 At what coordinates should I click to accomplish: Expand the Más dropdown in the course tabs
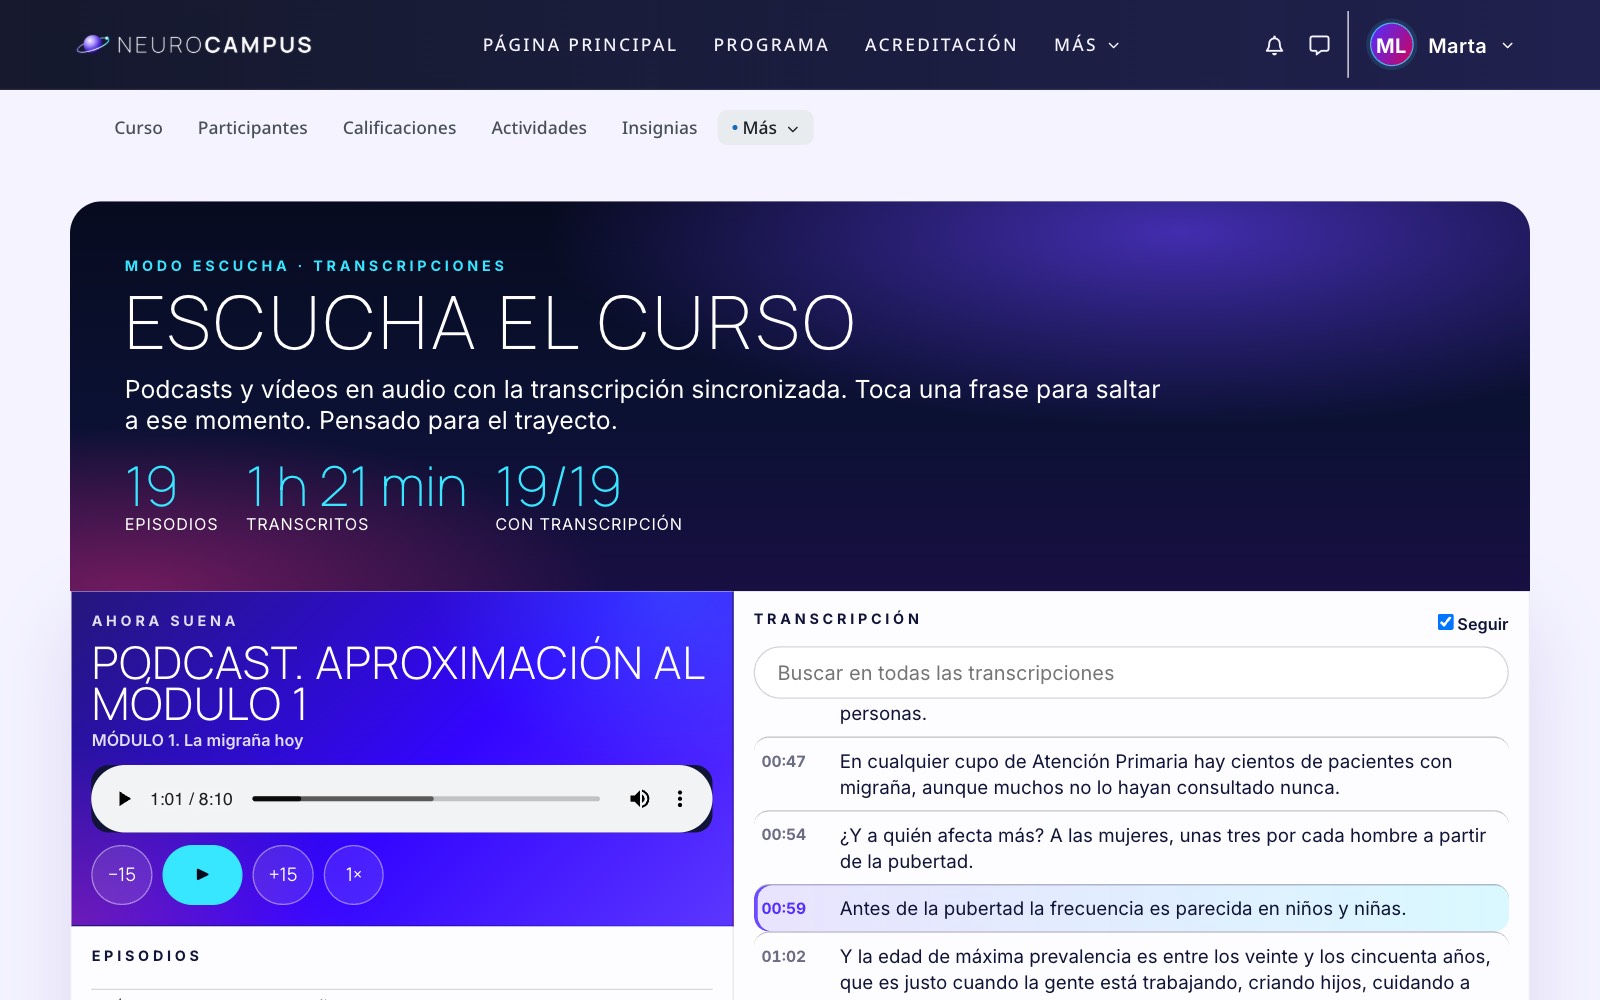(765, 128)
